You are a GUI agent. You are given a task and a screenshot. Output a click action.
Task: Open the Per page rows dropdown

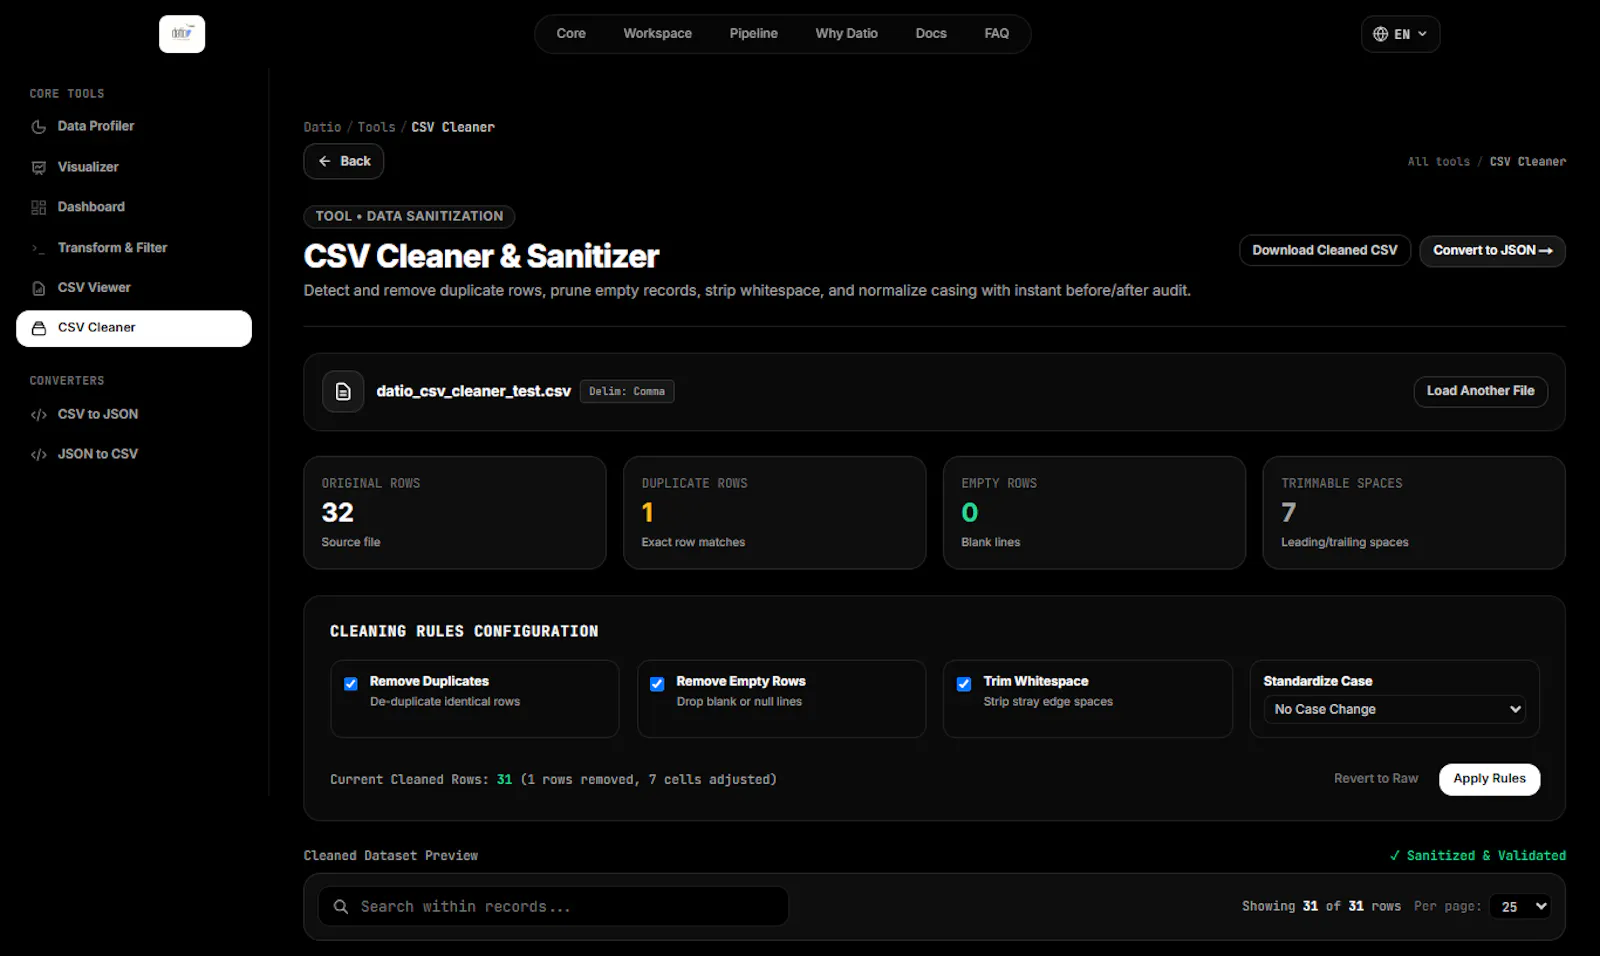(1521, 907)
